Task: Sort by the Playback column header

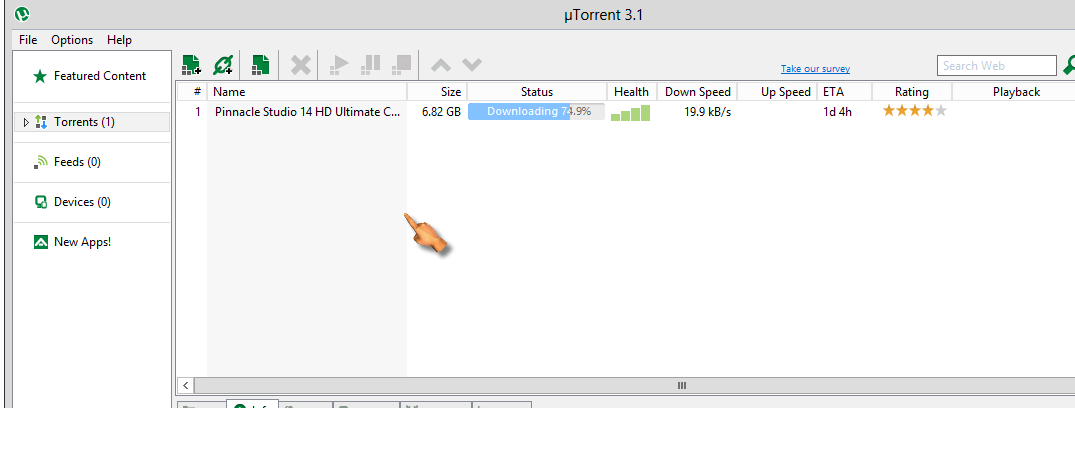Action: tap(1014, 92)
